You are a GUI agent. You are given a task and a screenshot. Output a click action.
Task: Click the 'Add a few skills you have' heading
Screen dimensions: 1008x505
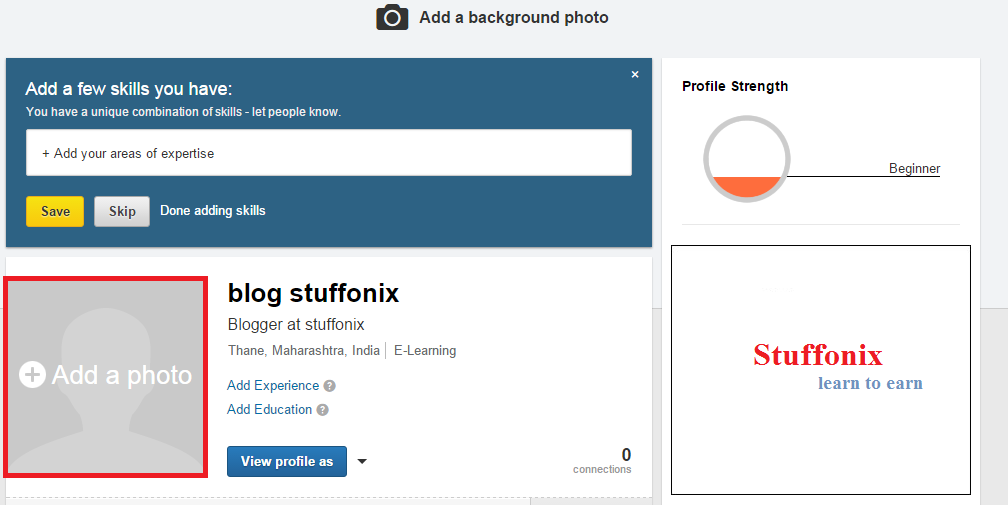tap(129, 89)
